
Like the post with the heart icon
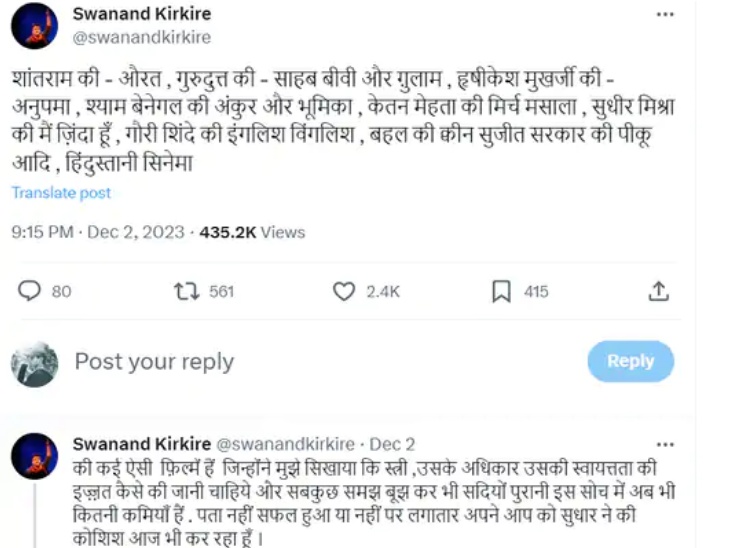(x=344, y=291)
